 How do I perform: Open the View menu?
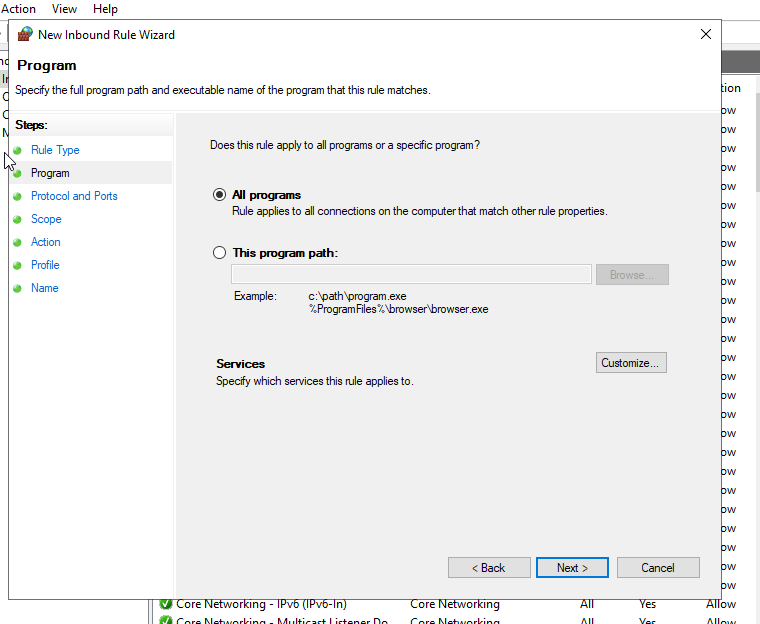tap(64, 9)
